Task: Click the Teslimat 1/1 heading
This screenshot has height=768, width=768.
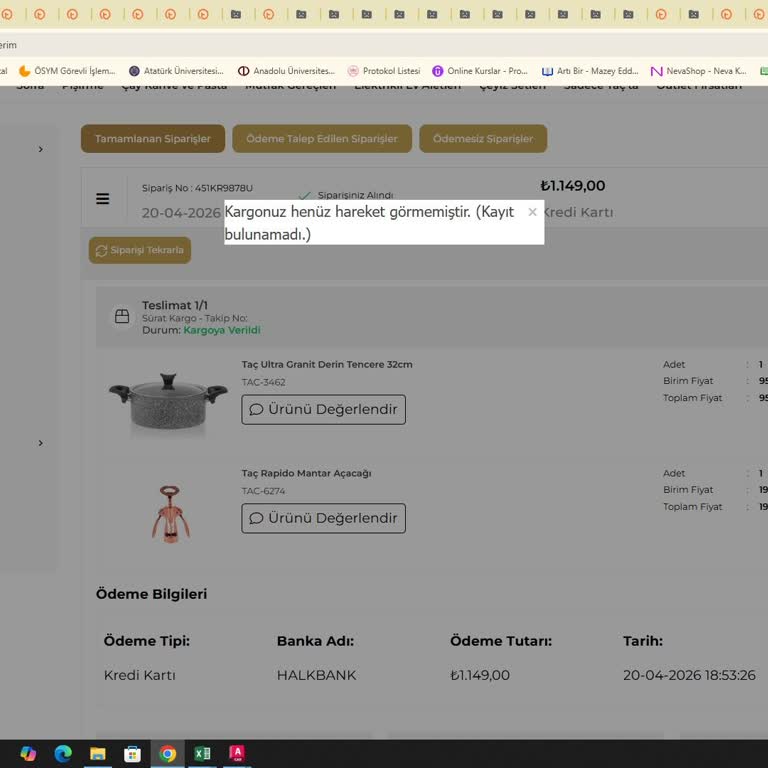Action: [175, 305]
